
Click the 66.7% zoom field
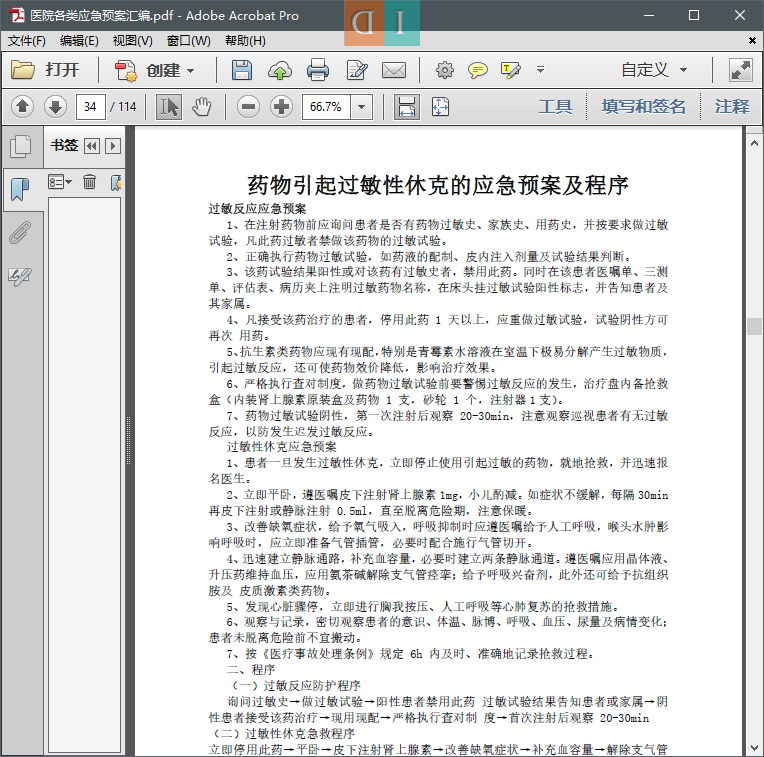point(326,107)
